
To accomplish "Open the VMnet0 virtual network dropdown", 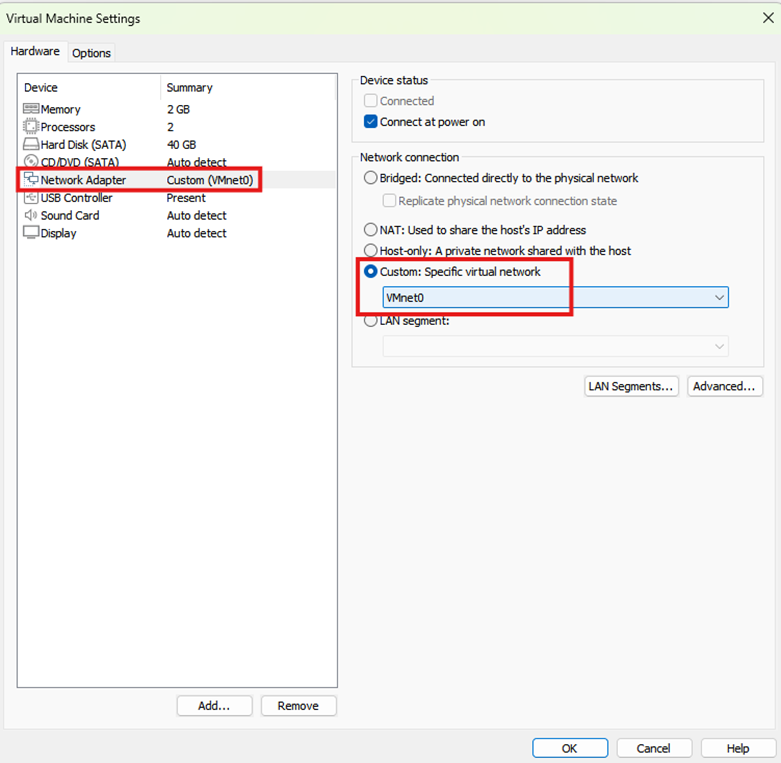I will point(555,297).
